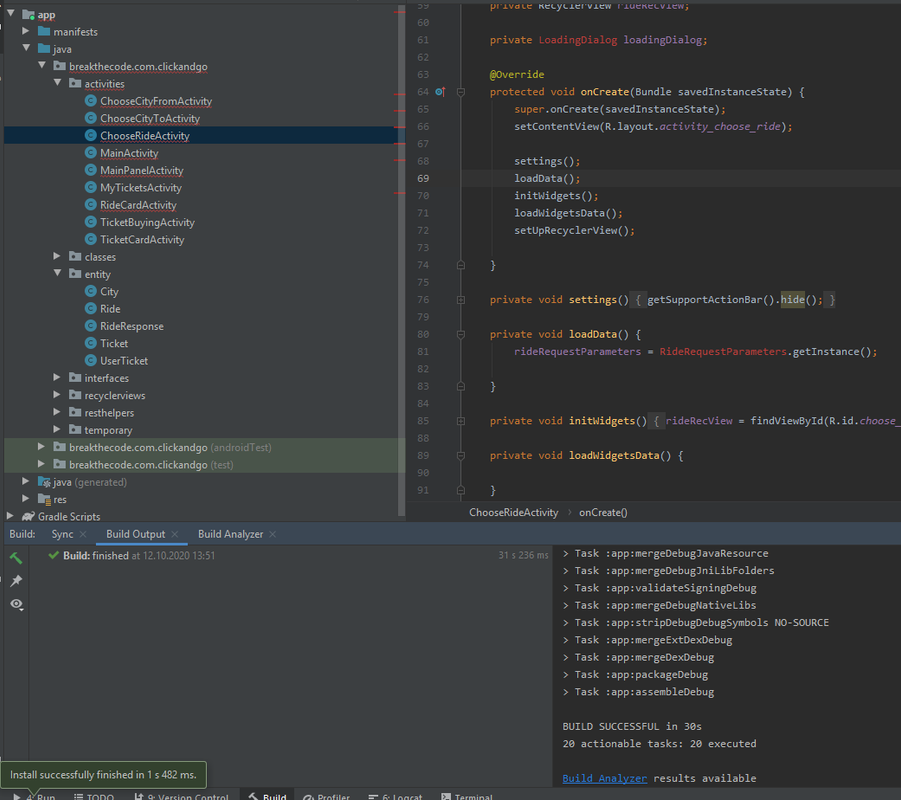Click the project tree vertical scrollbar
This screenshot has width=901, height=800.
click(x=401, y=259)
